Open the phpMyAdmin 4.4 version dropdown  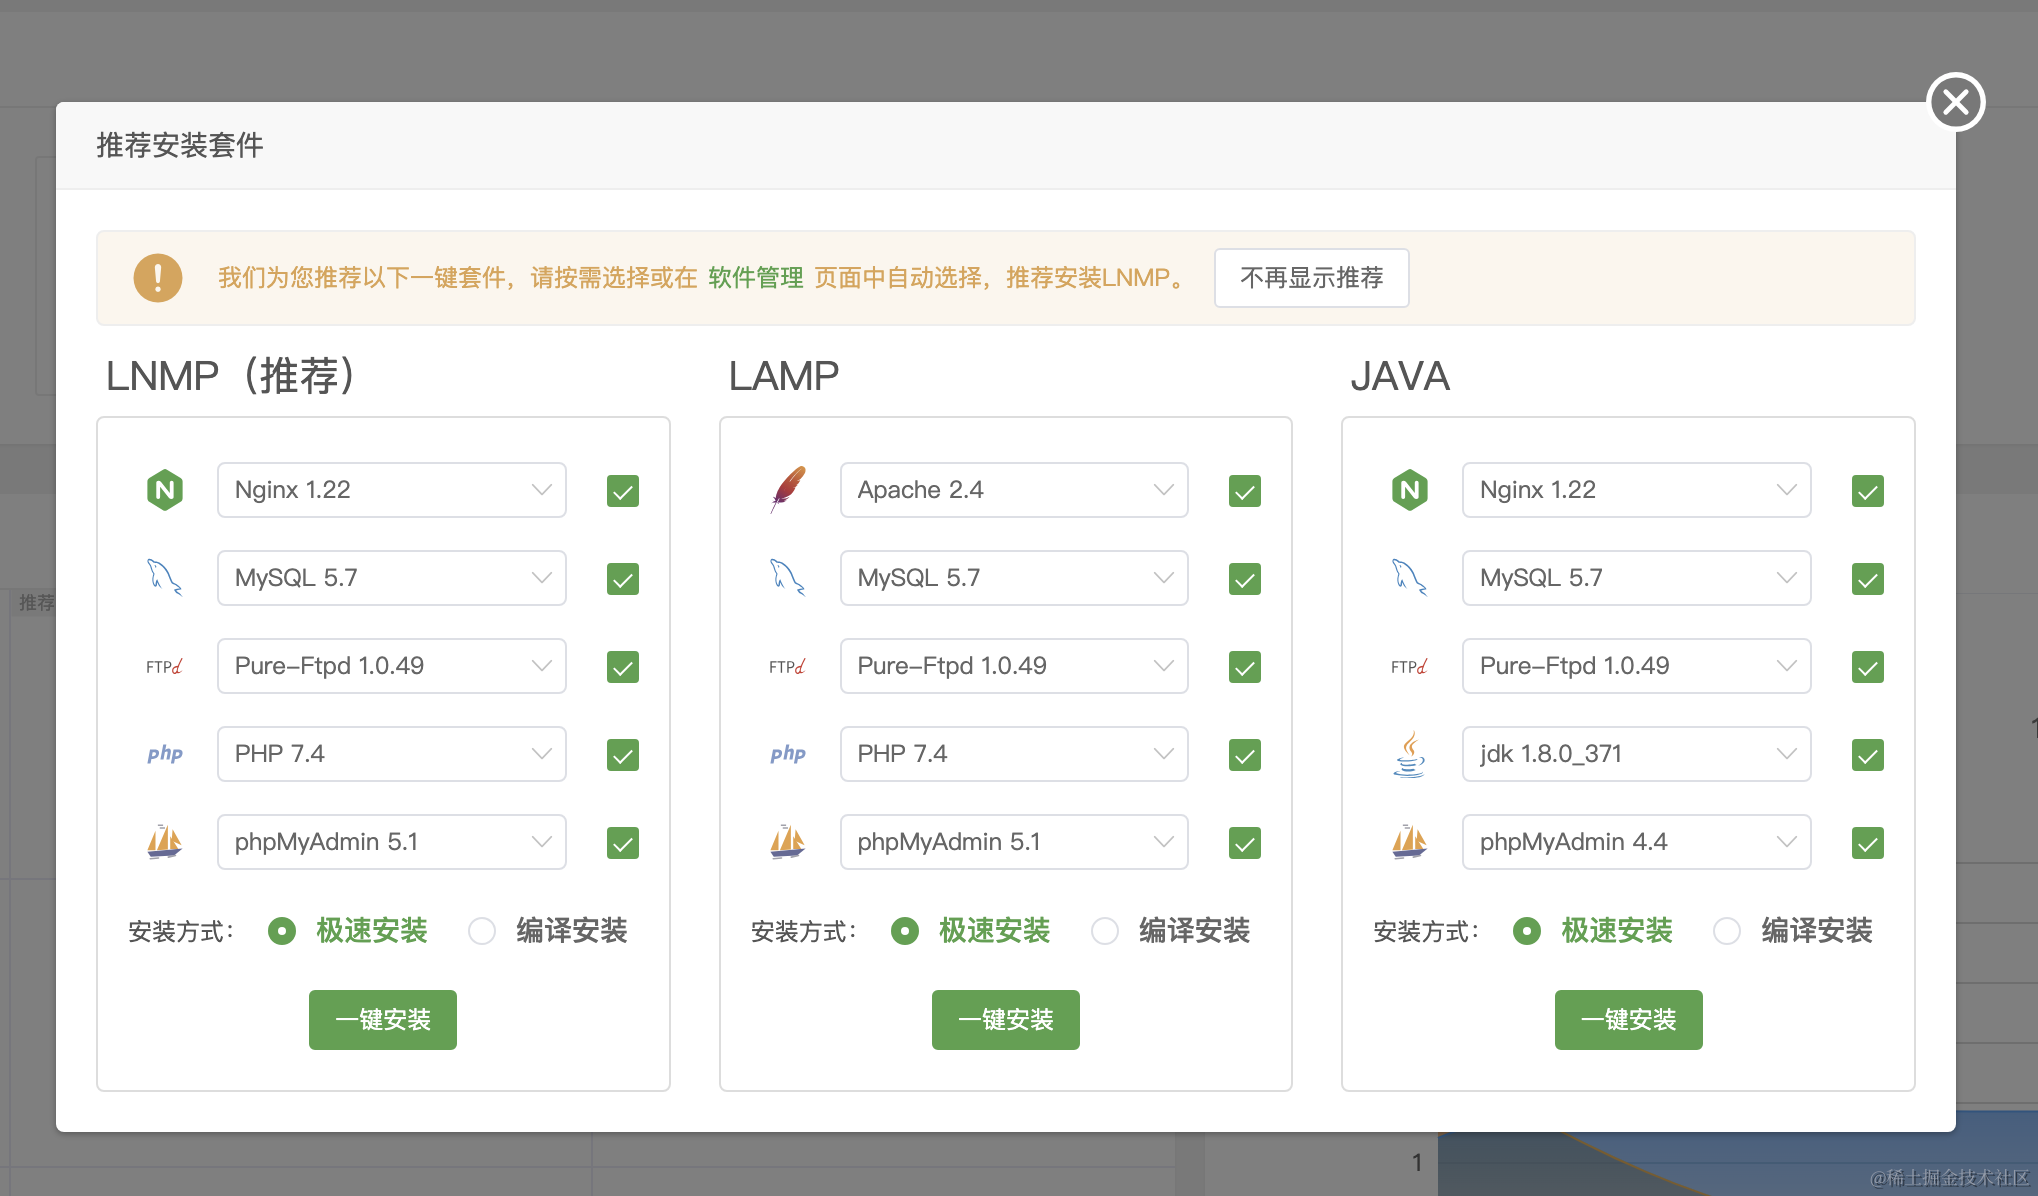click(x=1636, y=842)
